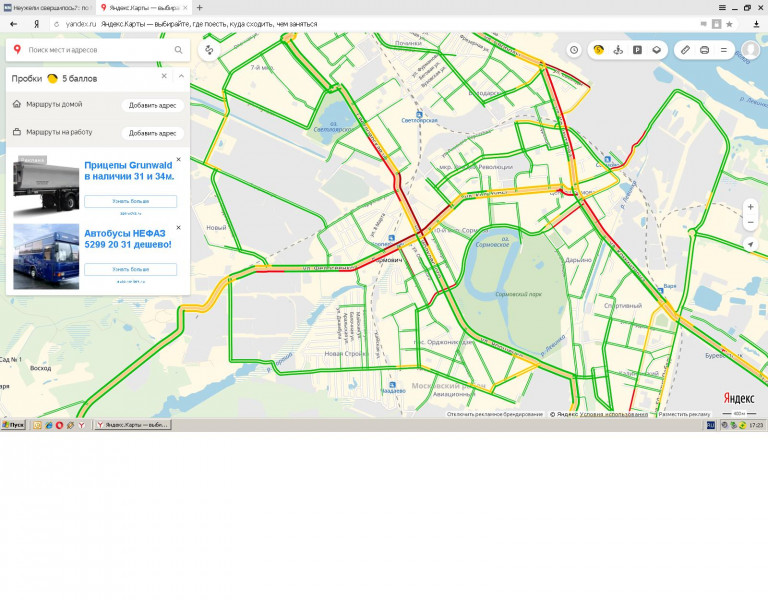The image size is (768, 600).
Task: Toggle the public transport layer icon
Action: click(x=618, y=50)
